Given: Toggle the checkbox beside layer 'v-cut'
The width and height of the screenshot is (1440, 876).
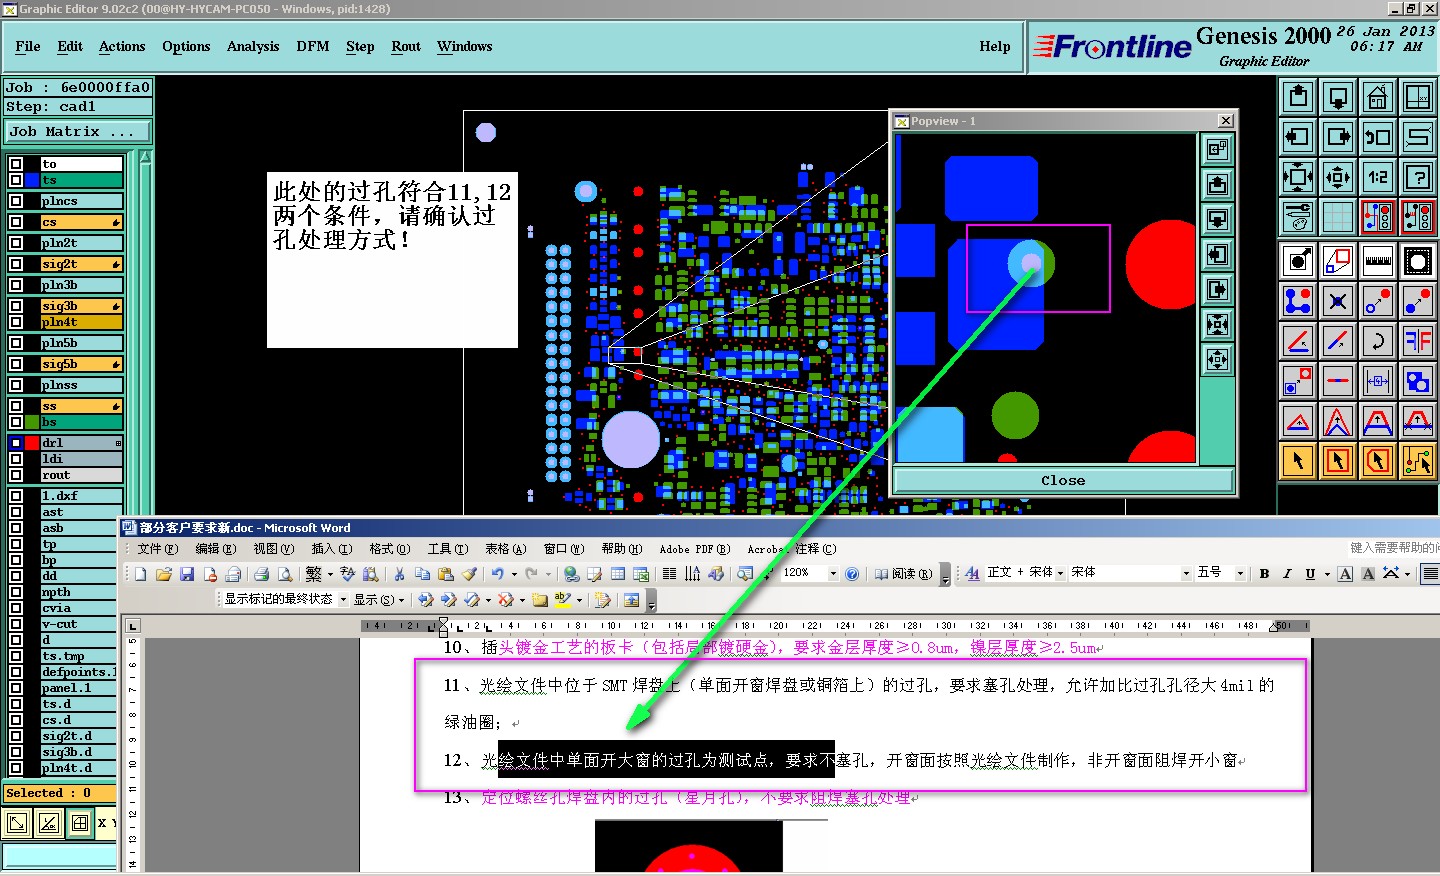Looking at the screenshot, I should click(x=16, y=624).
